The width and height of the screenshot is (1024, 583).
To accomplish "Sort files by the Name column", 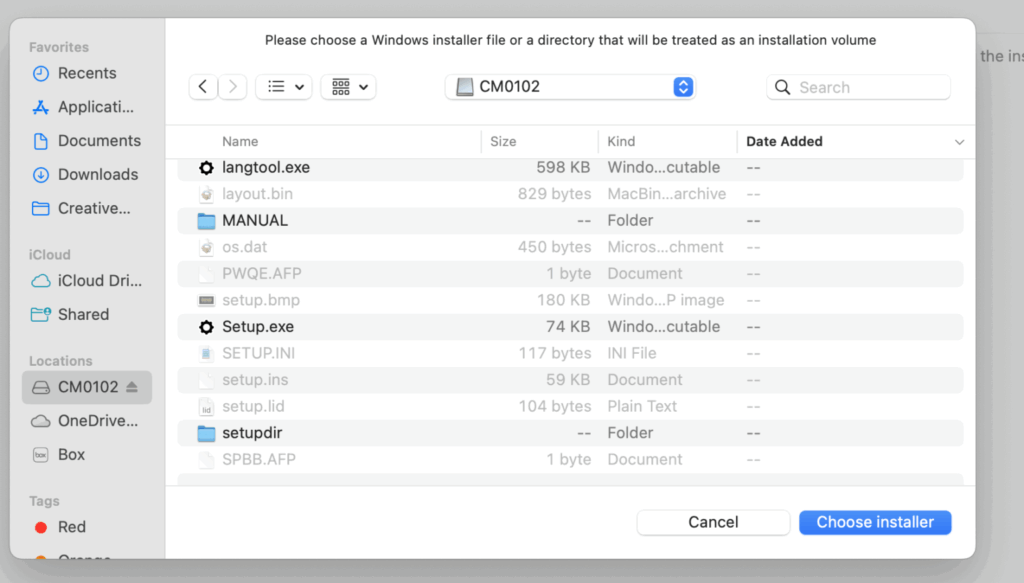I will (x=240, y=142).
